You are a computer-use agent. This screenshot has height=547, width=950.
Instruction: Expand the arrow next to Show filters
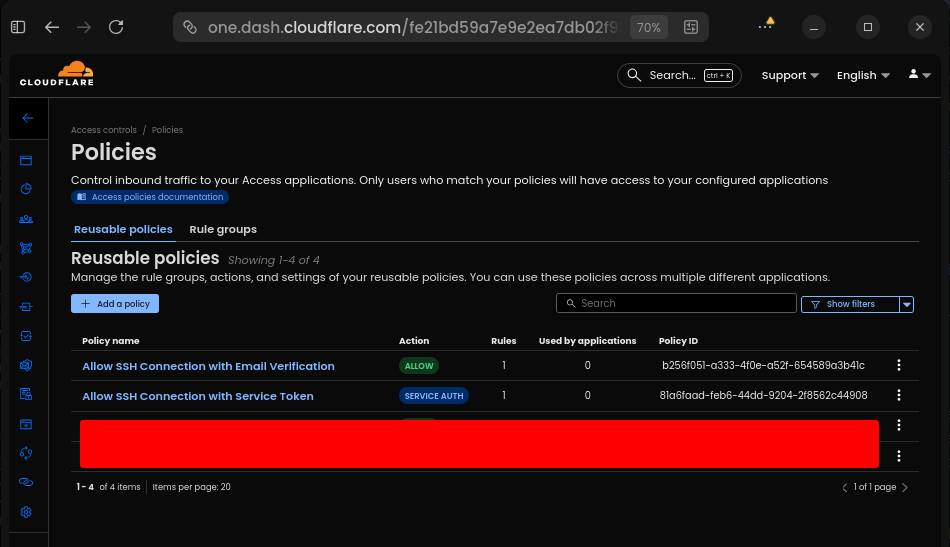tap(907, 304)
